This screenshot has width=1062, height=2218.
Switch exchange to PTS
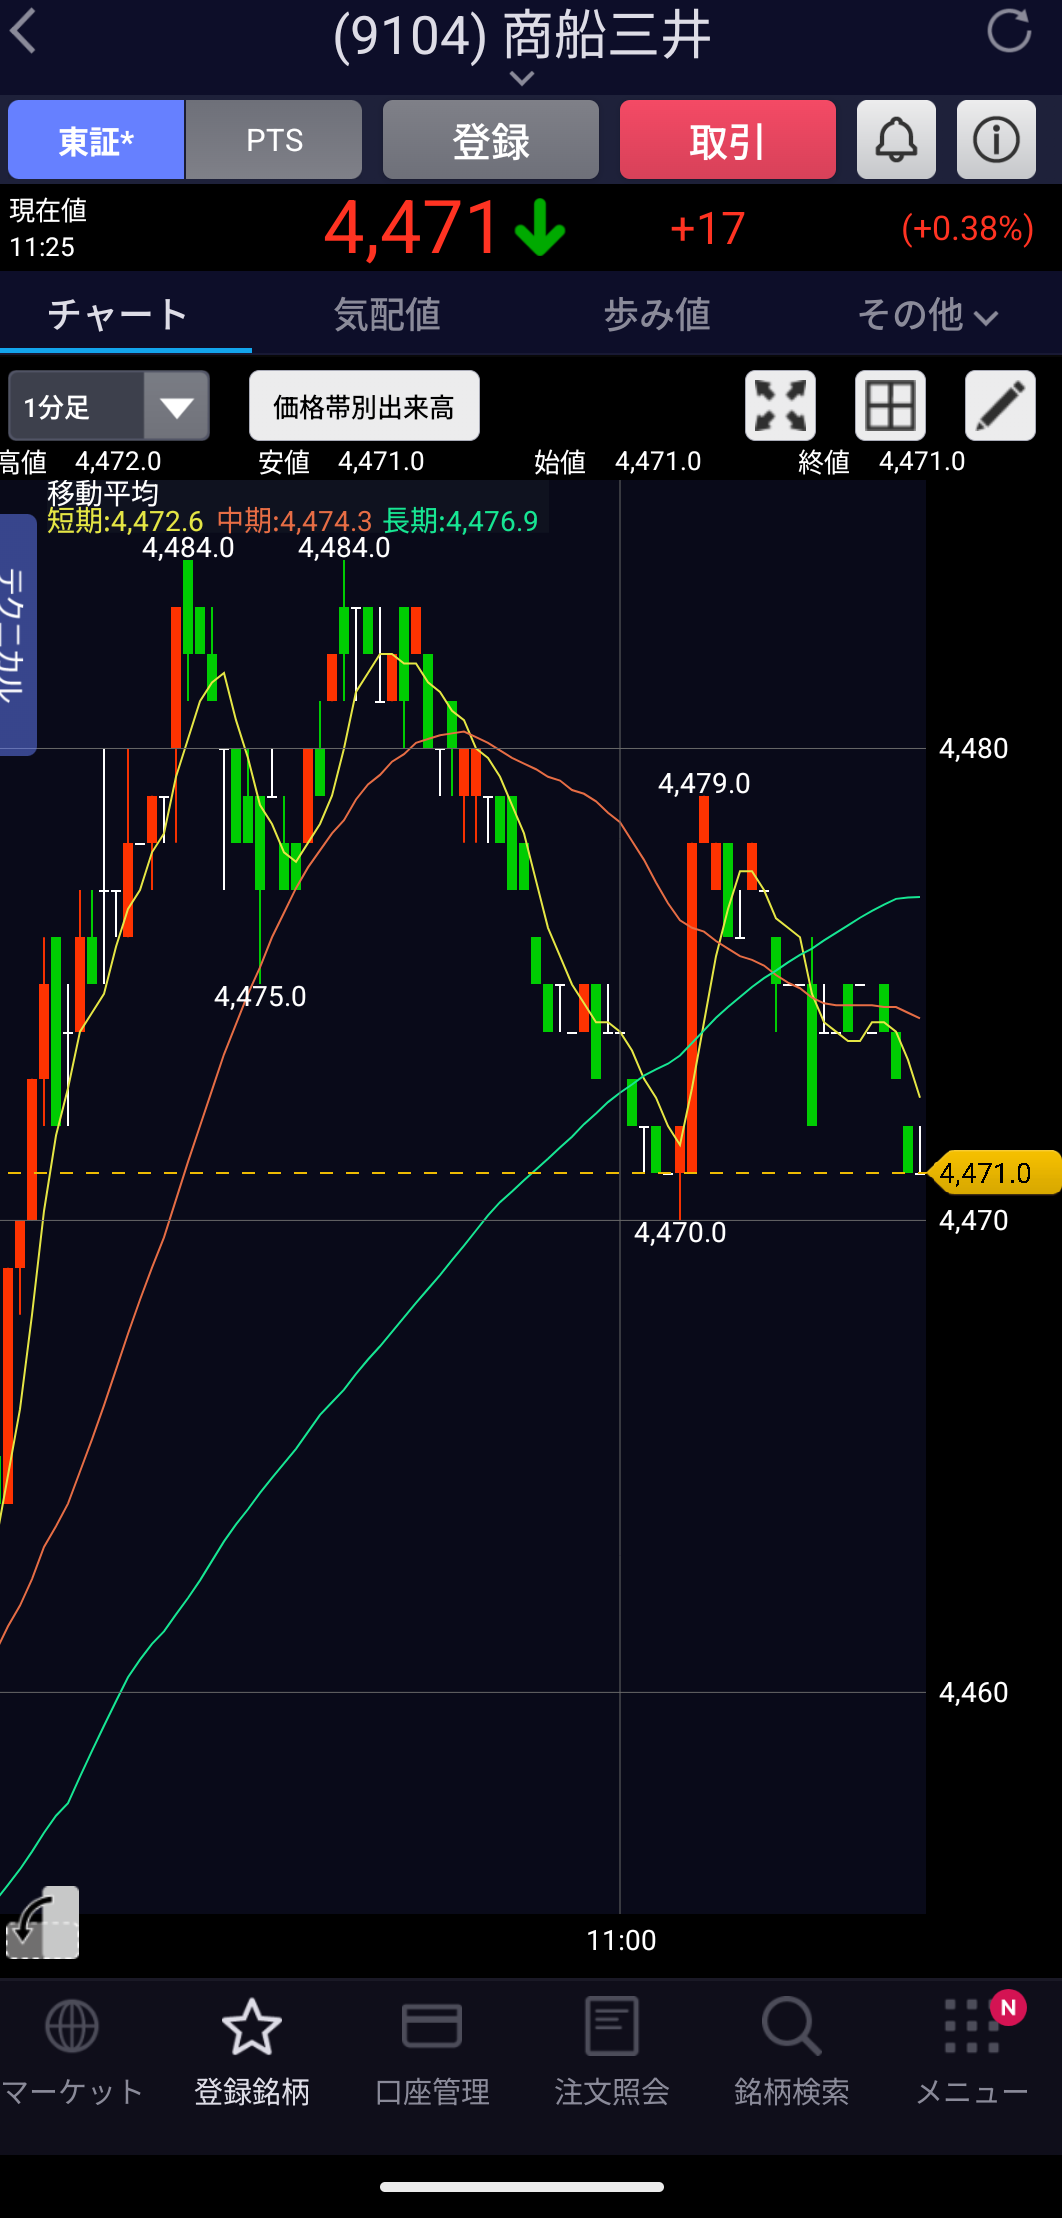coord(274,140)
